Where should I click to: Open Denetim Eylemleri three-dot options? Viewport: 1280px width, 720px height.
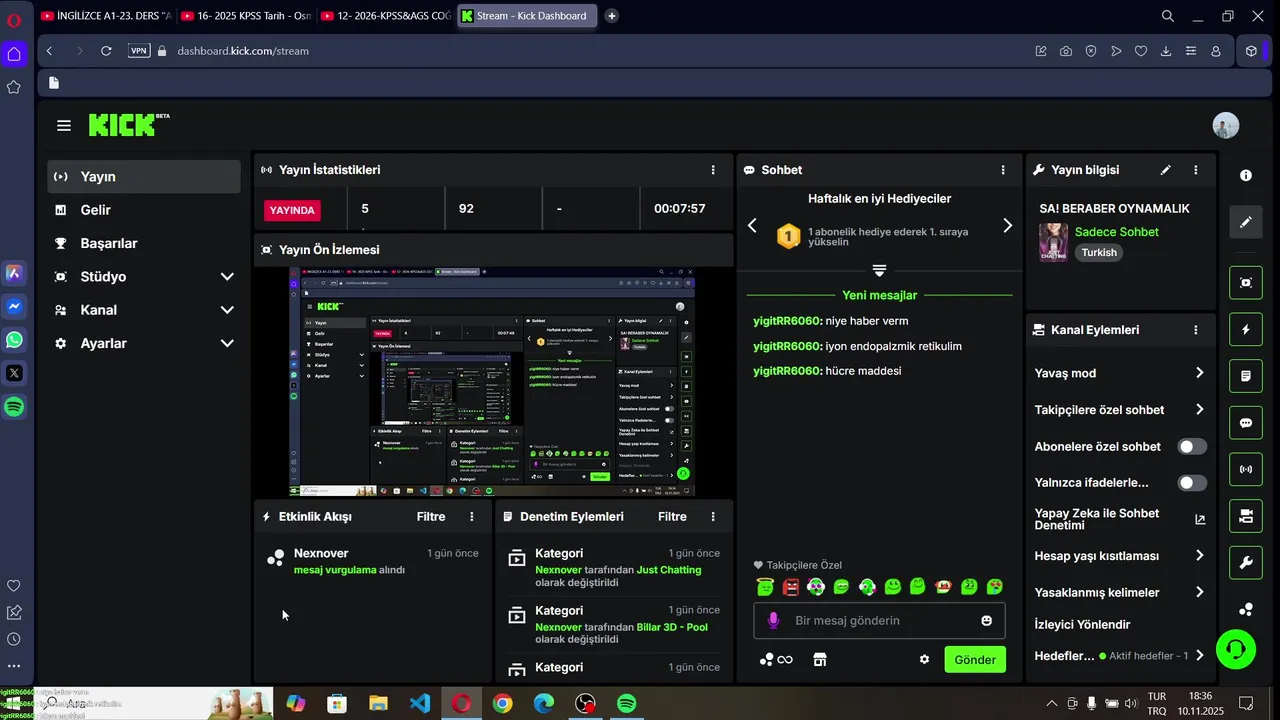(713, 517)
